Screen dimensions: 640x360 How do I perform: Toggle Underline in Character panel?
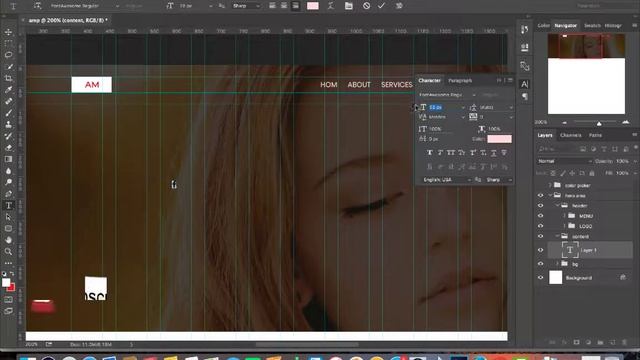click(493, 153)
